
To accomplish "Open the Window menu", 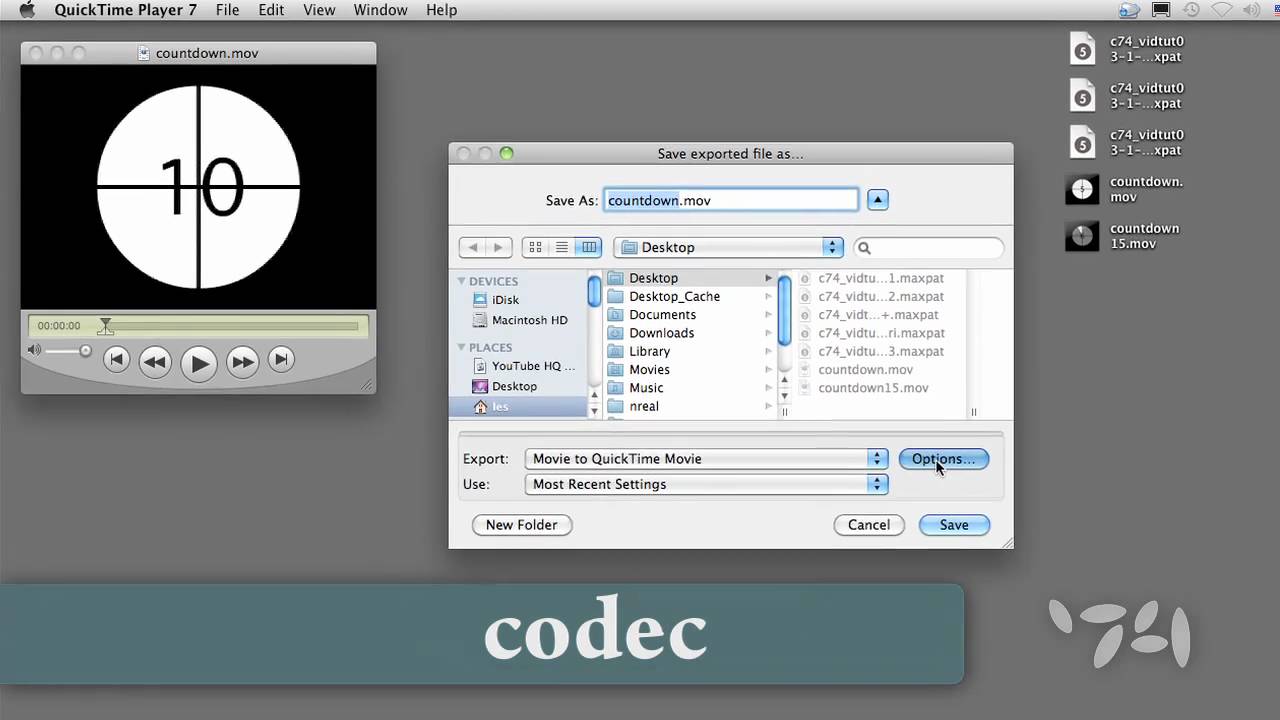I will [380, 10].
